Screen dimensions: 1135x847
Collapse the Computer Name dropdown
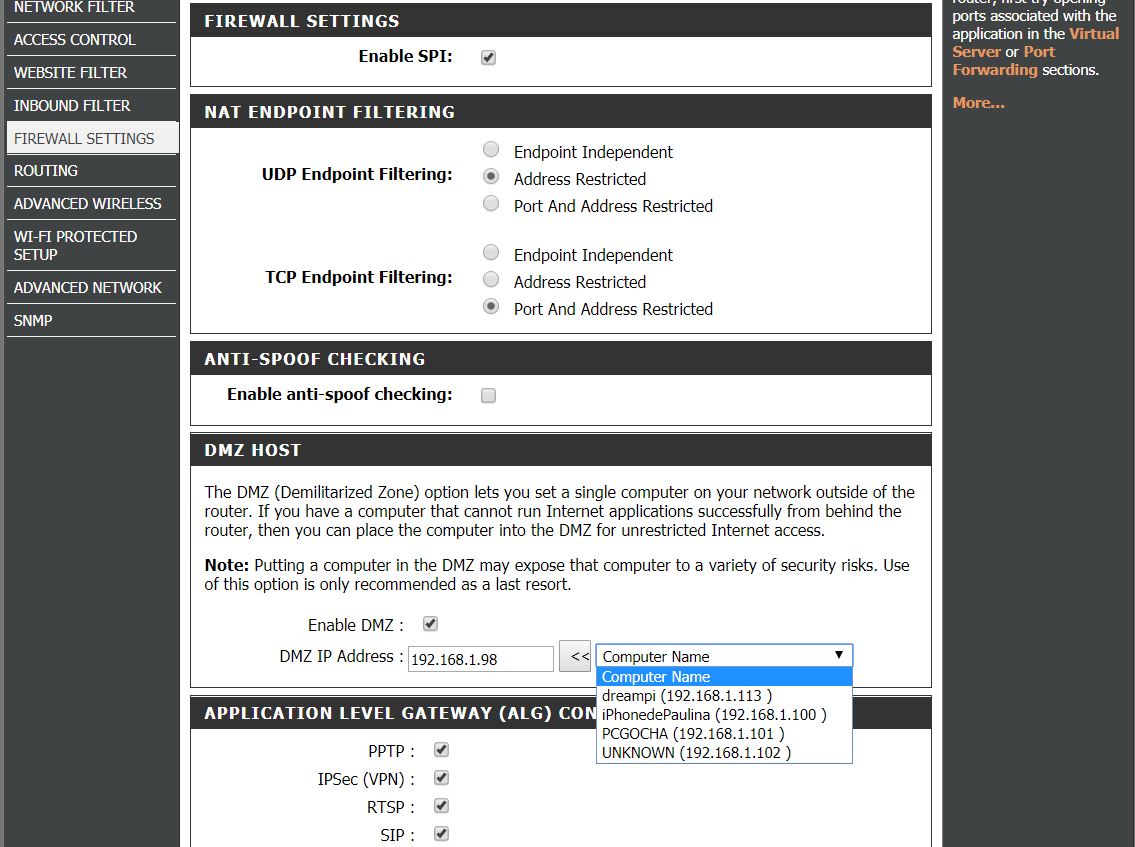tap(725, 656)
